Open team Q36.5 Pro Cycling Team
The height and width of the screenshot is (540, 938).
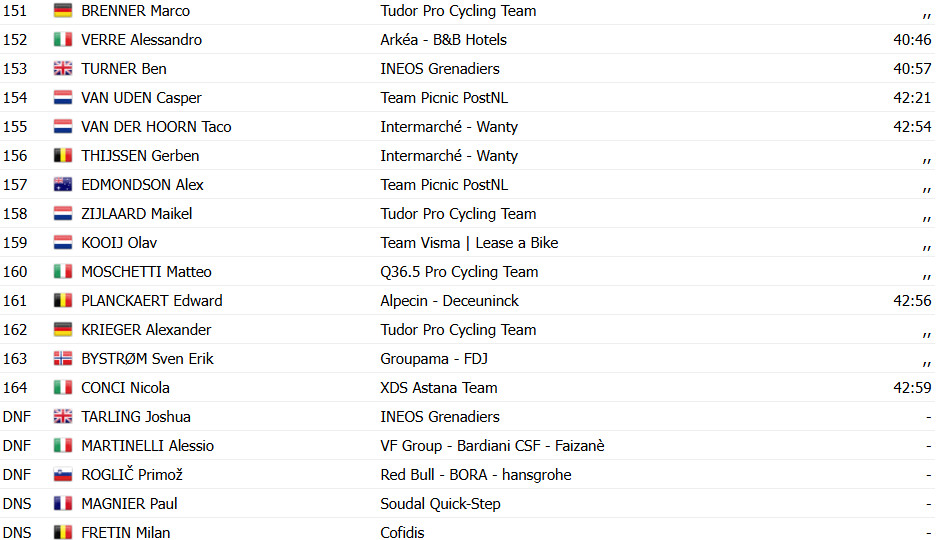(459, 272)
